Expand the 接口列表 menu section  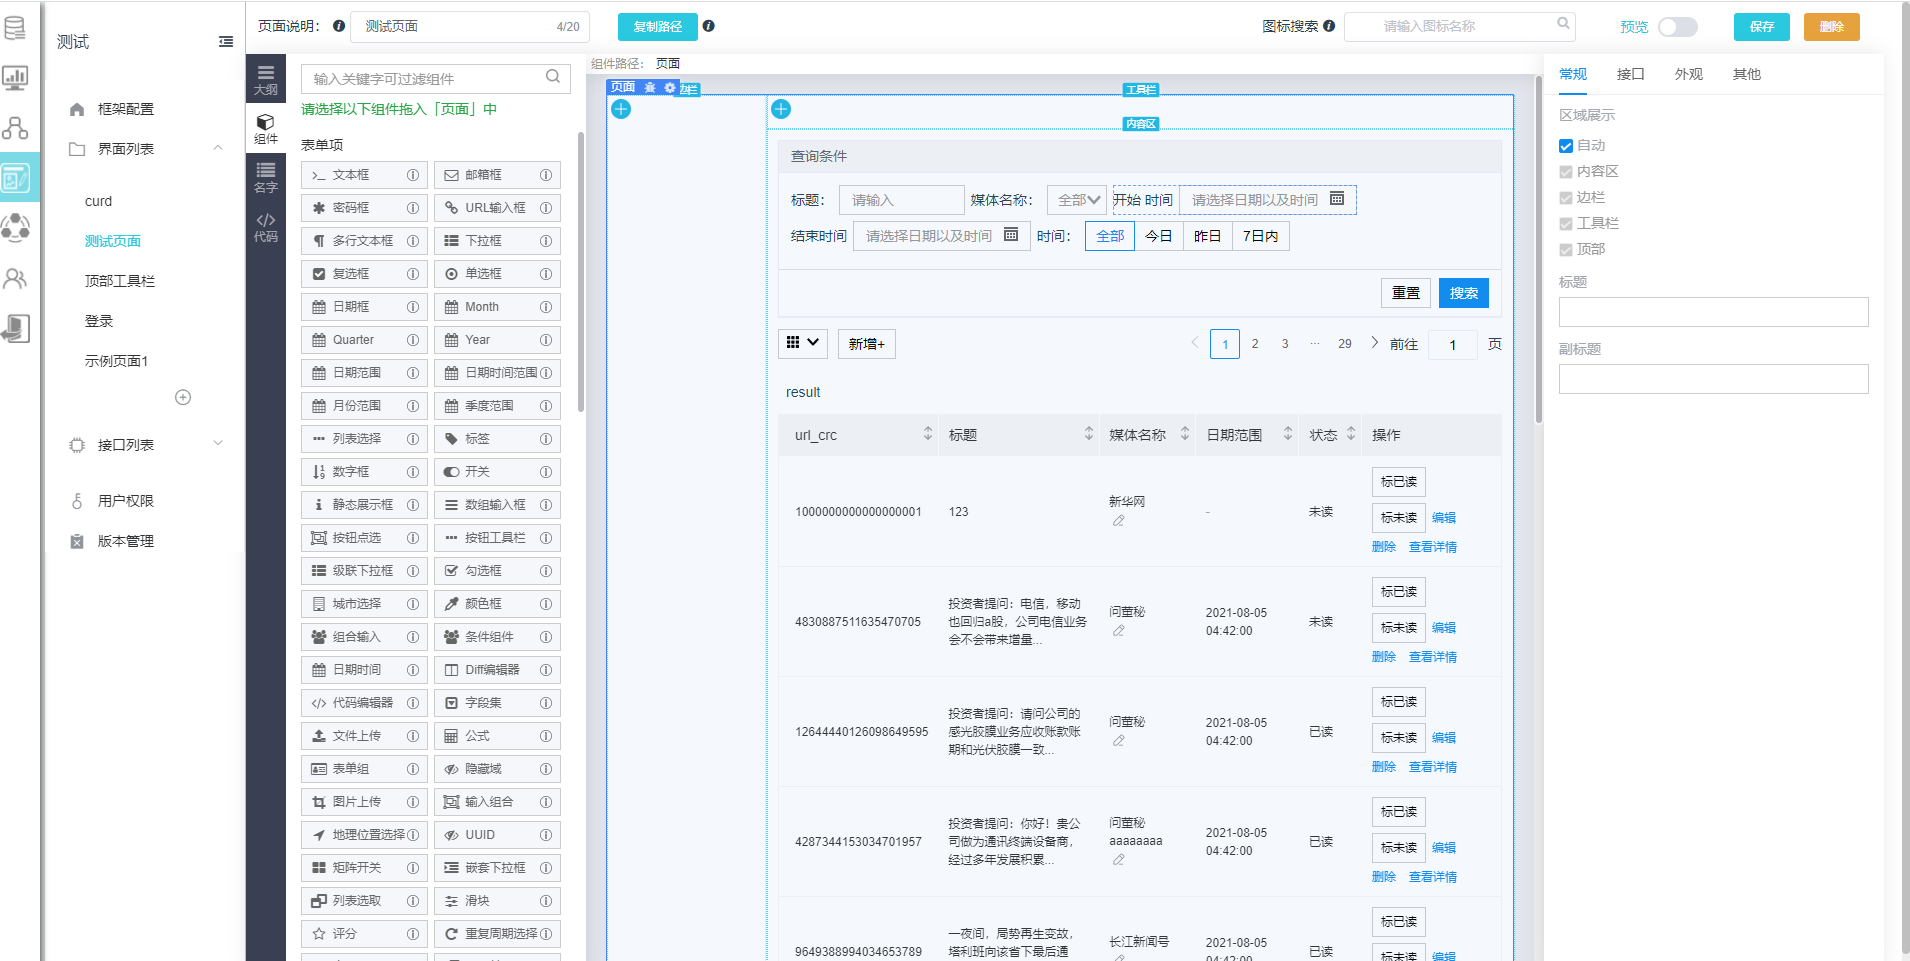(218, 444)
